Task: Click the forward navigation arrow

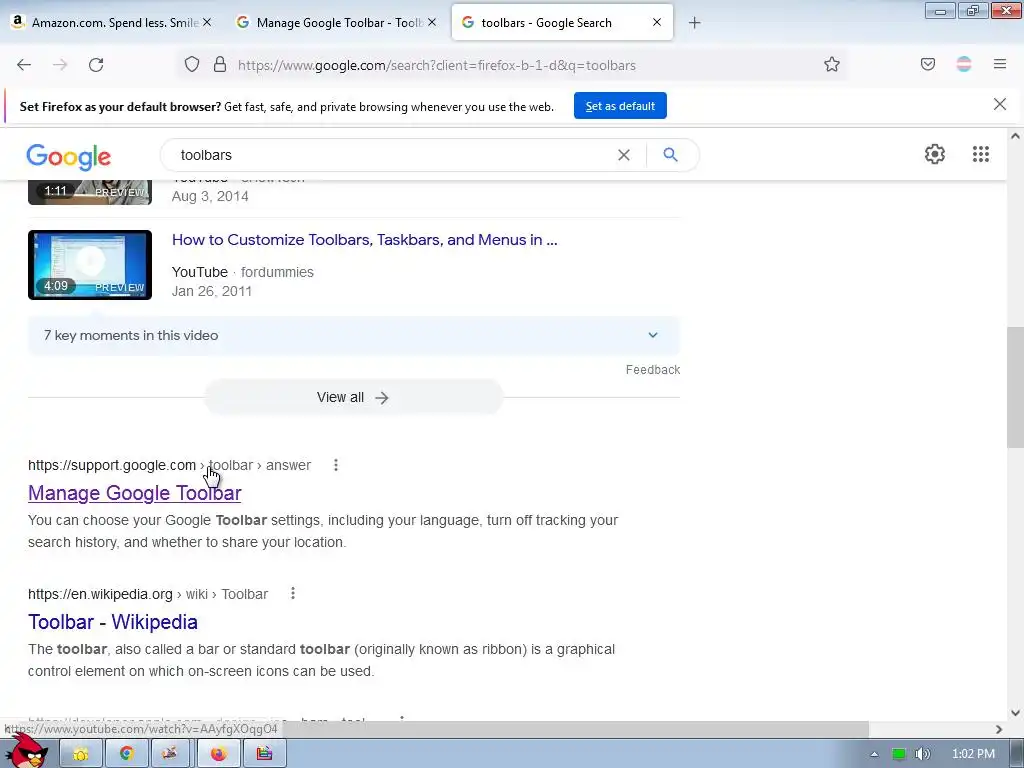Action: pyautogui.click(x=60, y=65)
